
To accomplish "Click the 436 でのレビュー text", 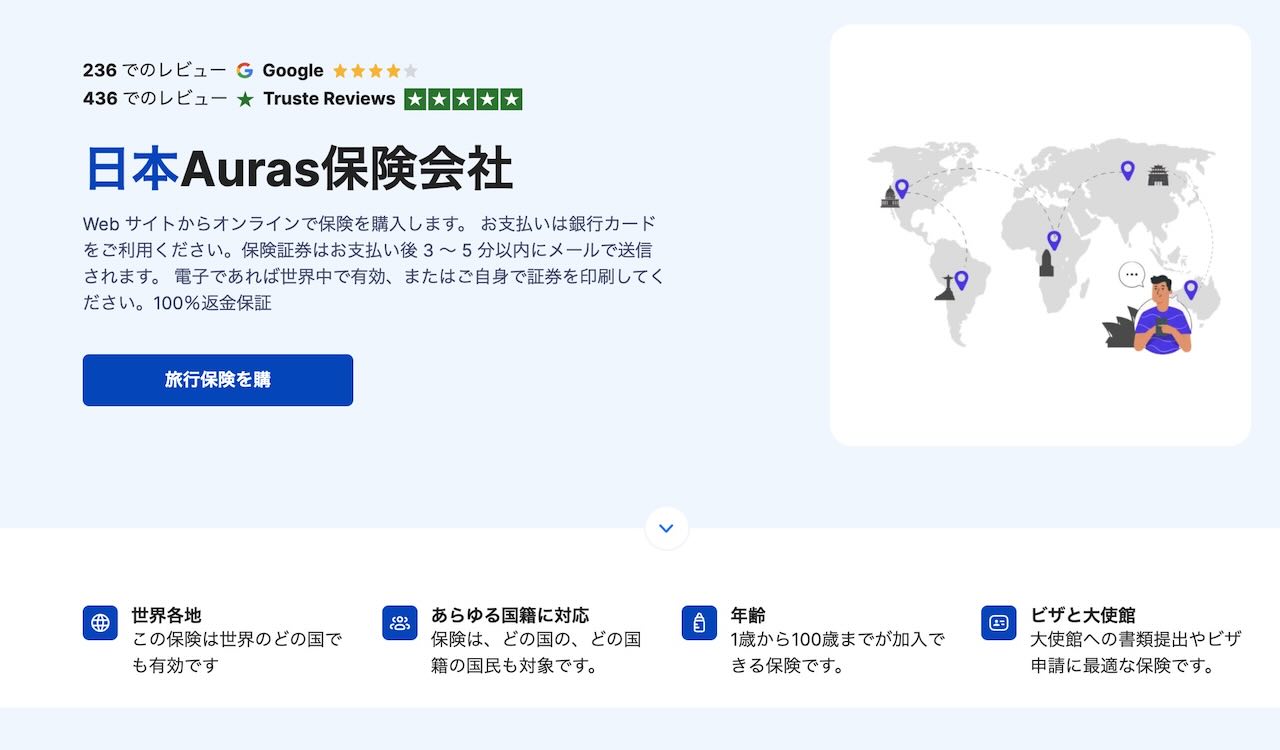I will coord(155,99).
